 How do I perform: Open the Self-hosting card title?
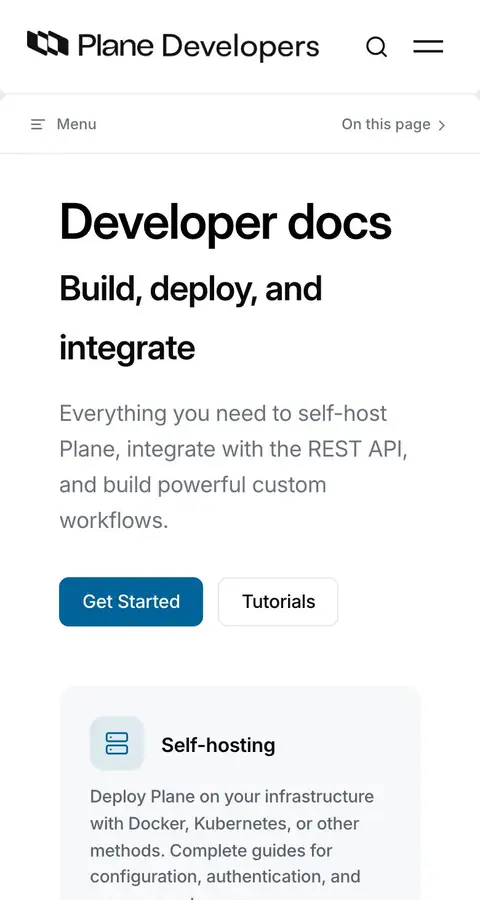point(218,745)
